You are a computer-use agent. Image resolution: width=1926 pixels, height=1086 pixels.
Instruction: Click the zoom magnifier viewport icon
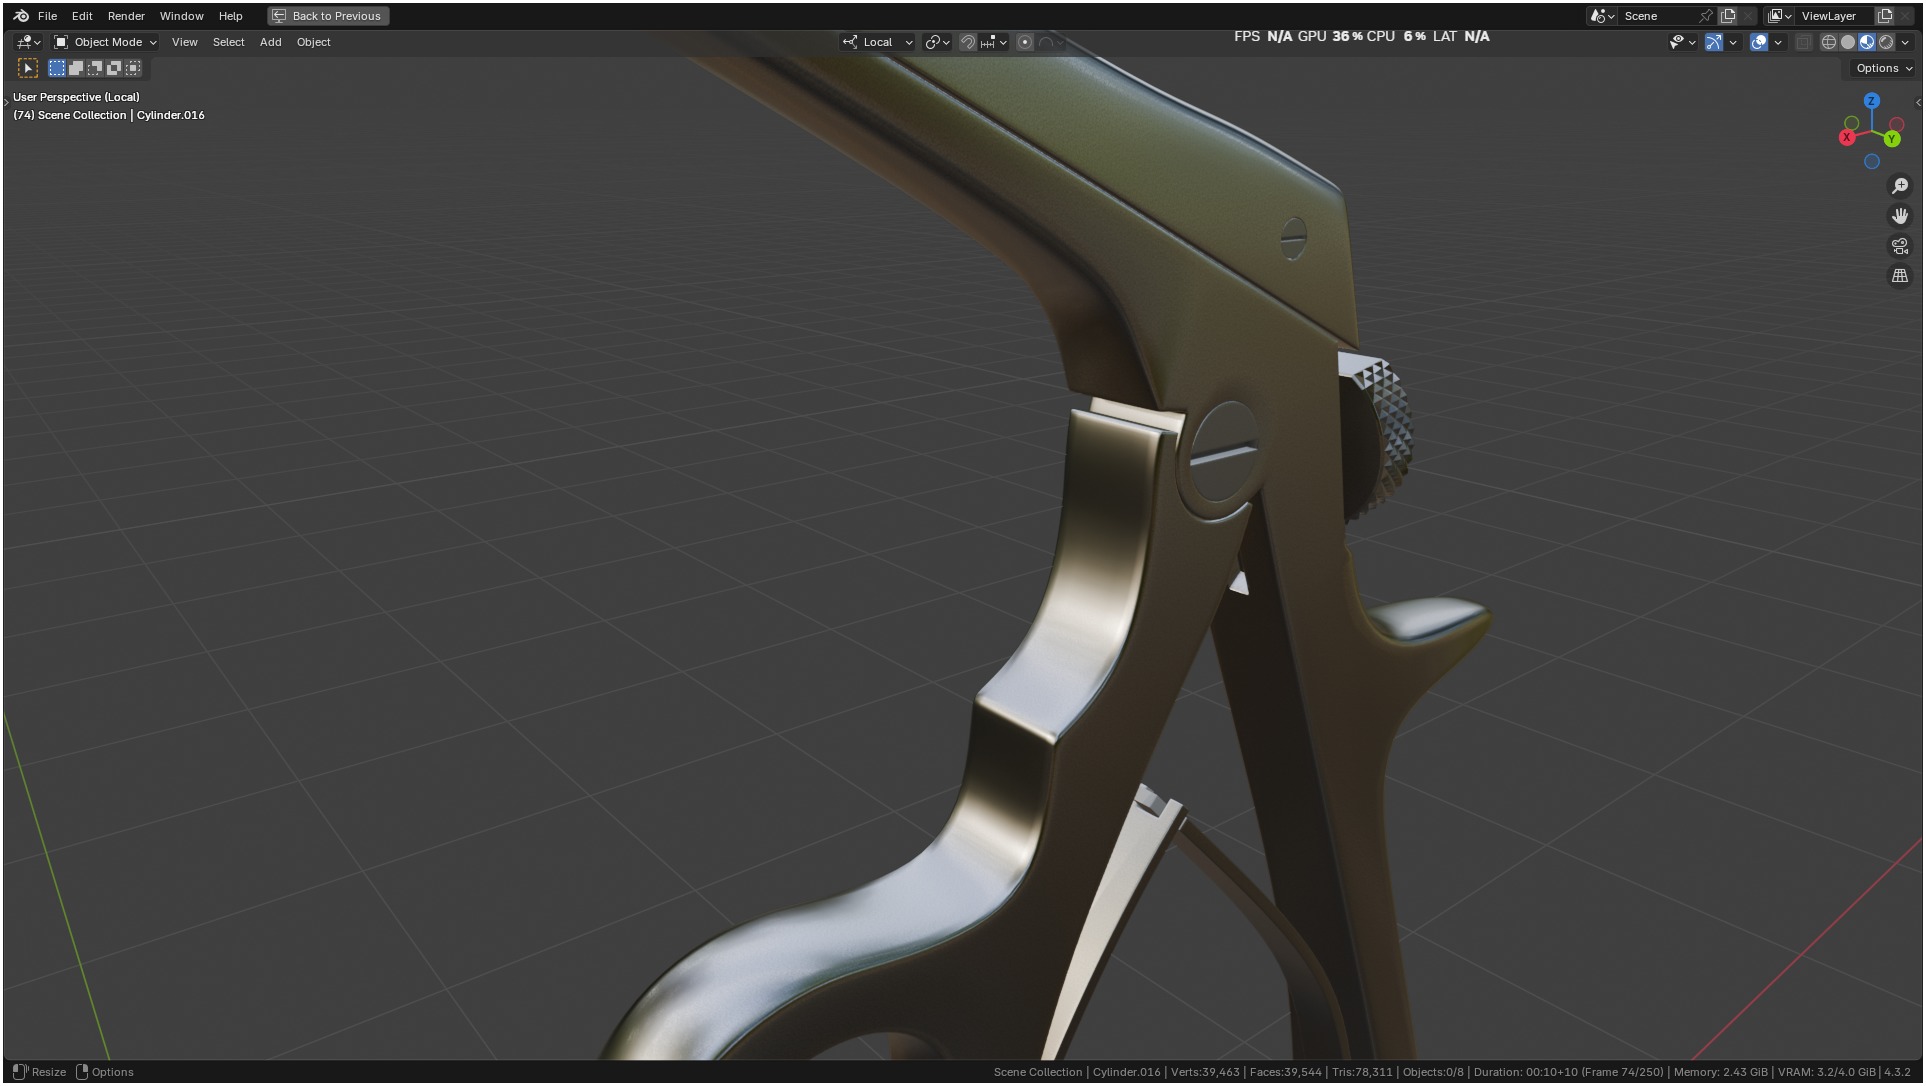[1900, 186]
